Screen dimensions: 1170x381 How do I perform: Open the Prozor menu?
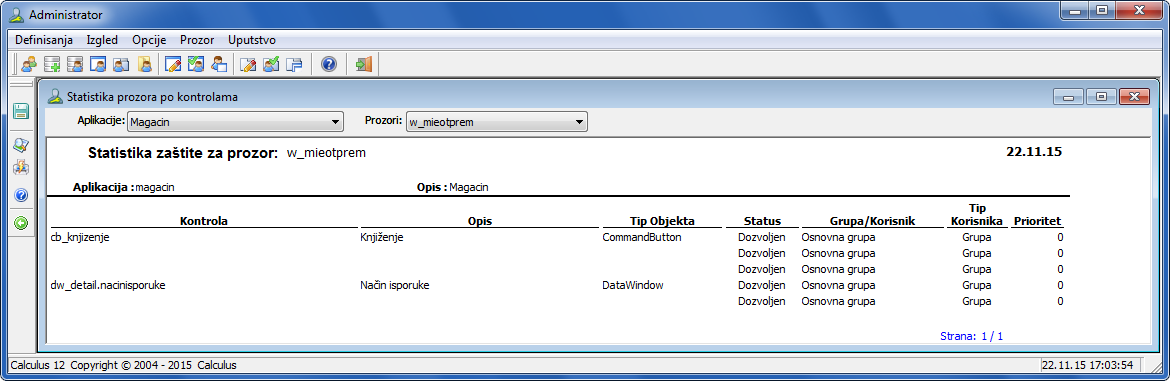(197, 40)
